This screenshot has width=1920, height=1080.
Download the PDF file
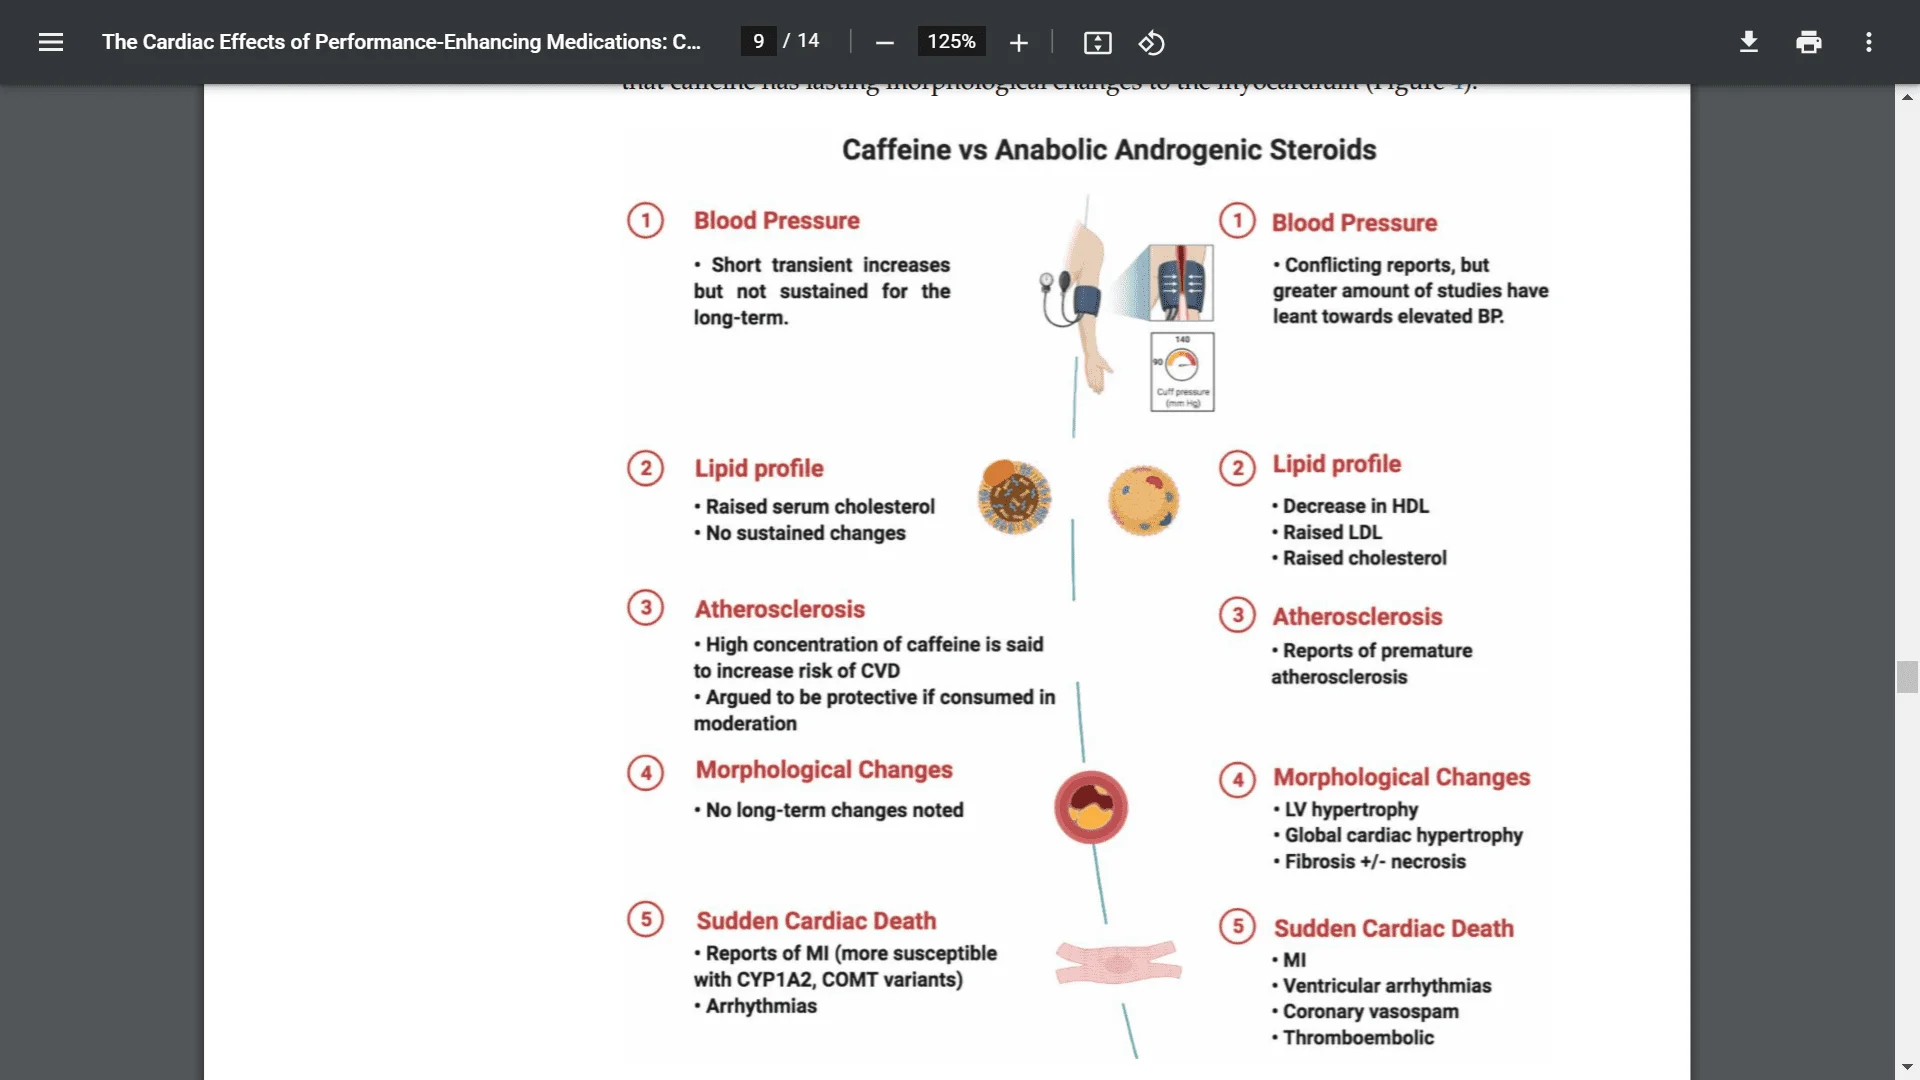tap(1748, 42)
